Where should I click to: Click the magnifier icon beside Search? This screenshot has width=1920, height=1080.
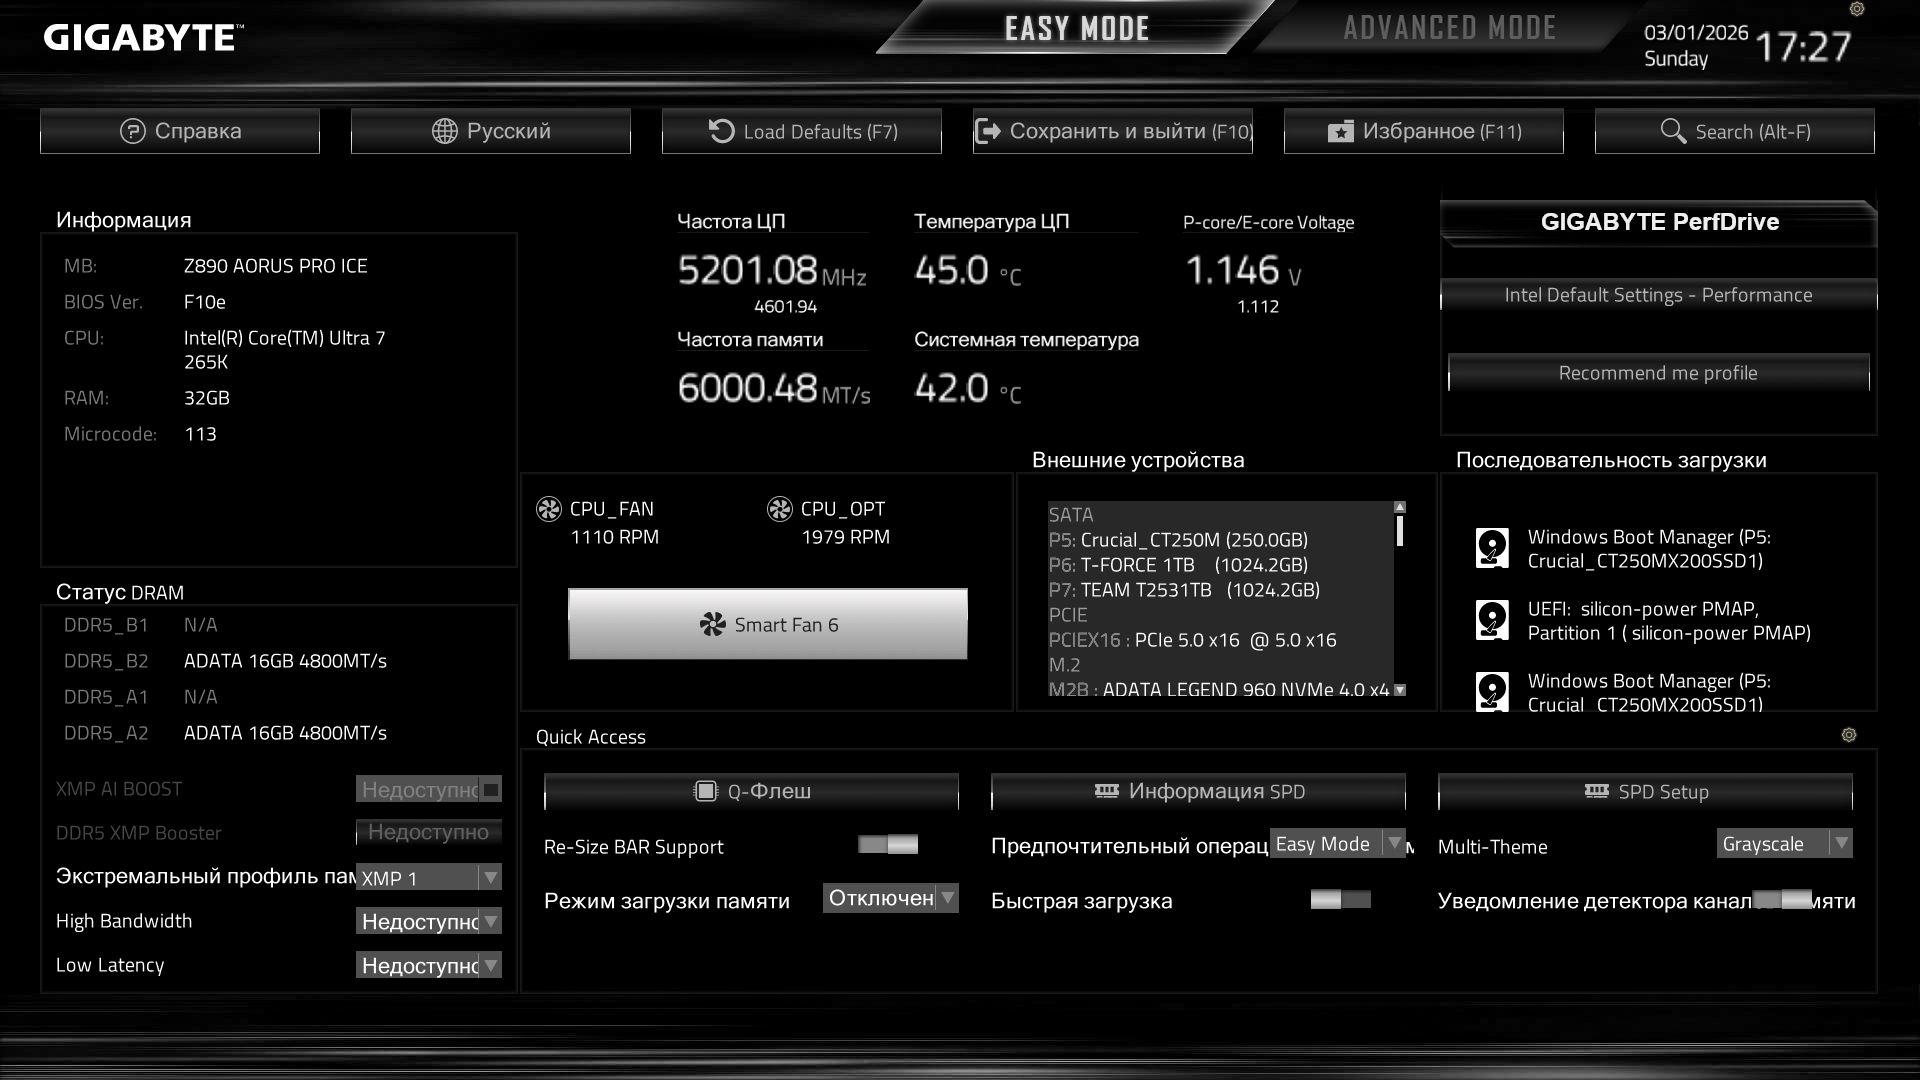tap(1673, 131)
